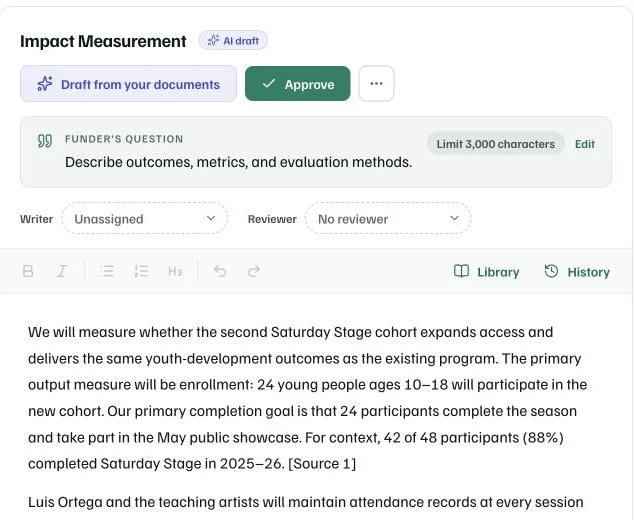Open the more options ellipsis menu
Image resolution: width=634 pixels, height=520 pixels.
376,84
